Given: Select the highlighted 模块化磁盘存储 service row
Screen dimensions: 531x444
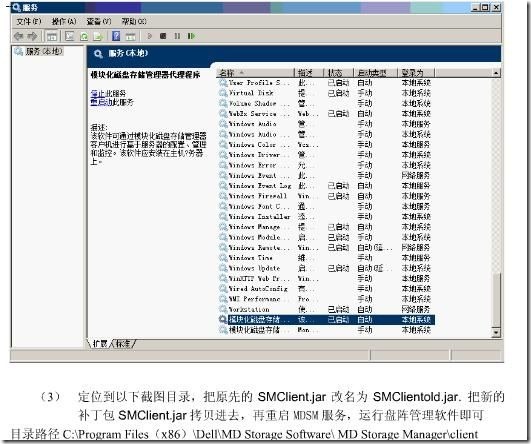Looking at the screenshot, I should [326, 319].
